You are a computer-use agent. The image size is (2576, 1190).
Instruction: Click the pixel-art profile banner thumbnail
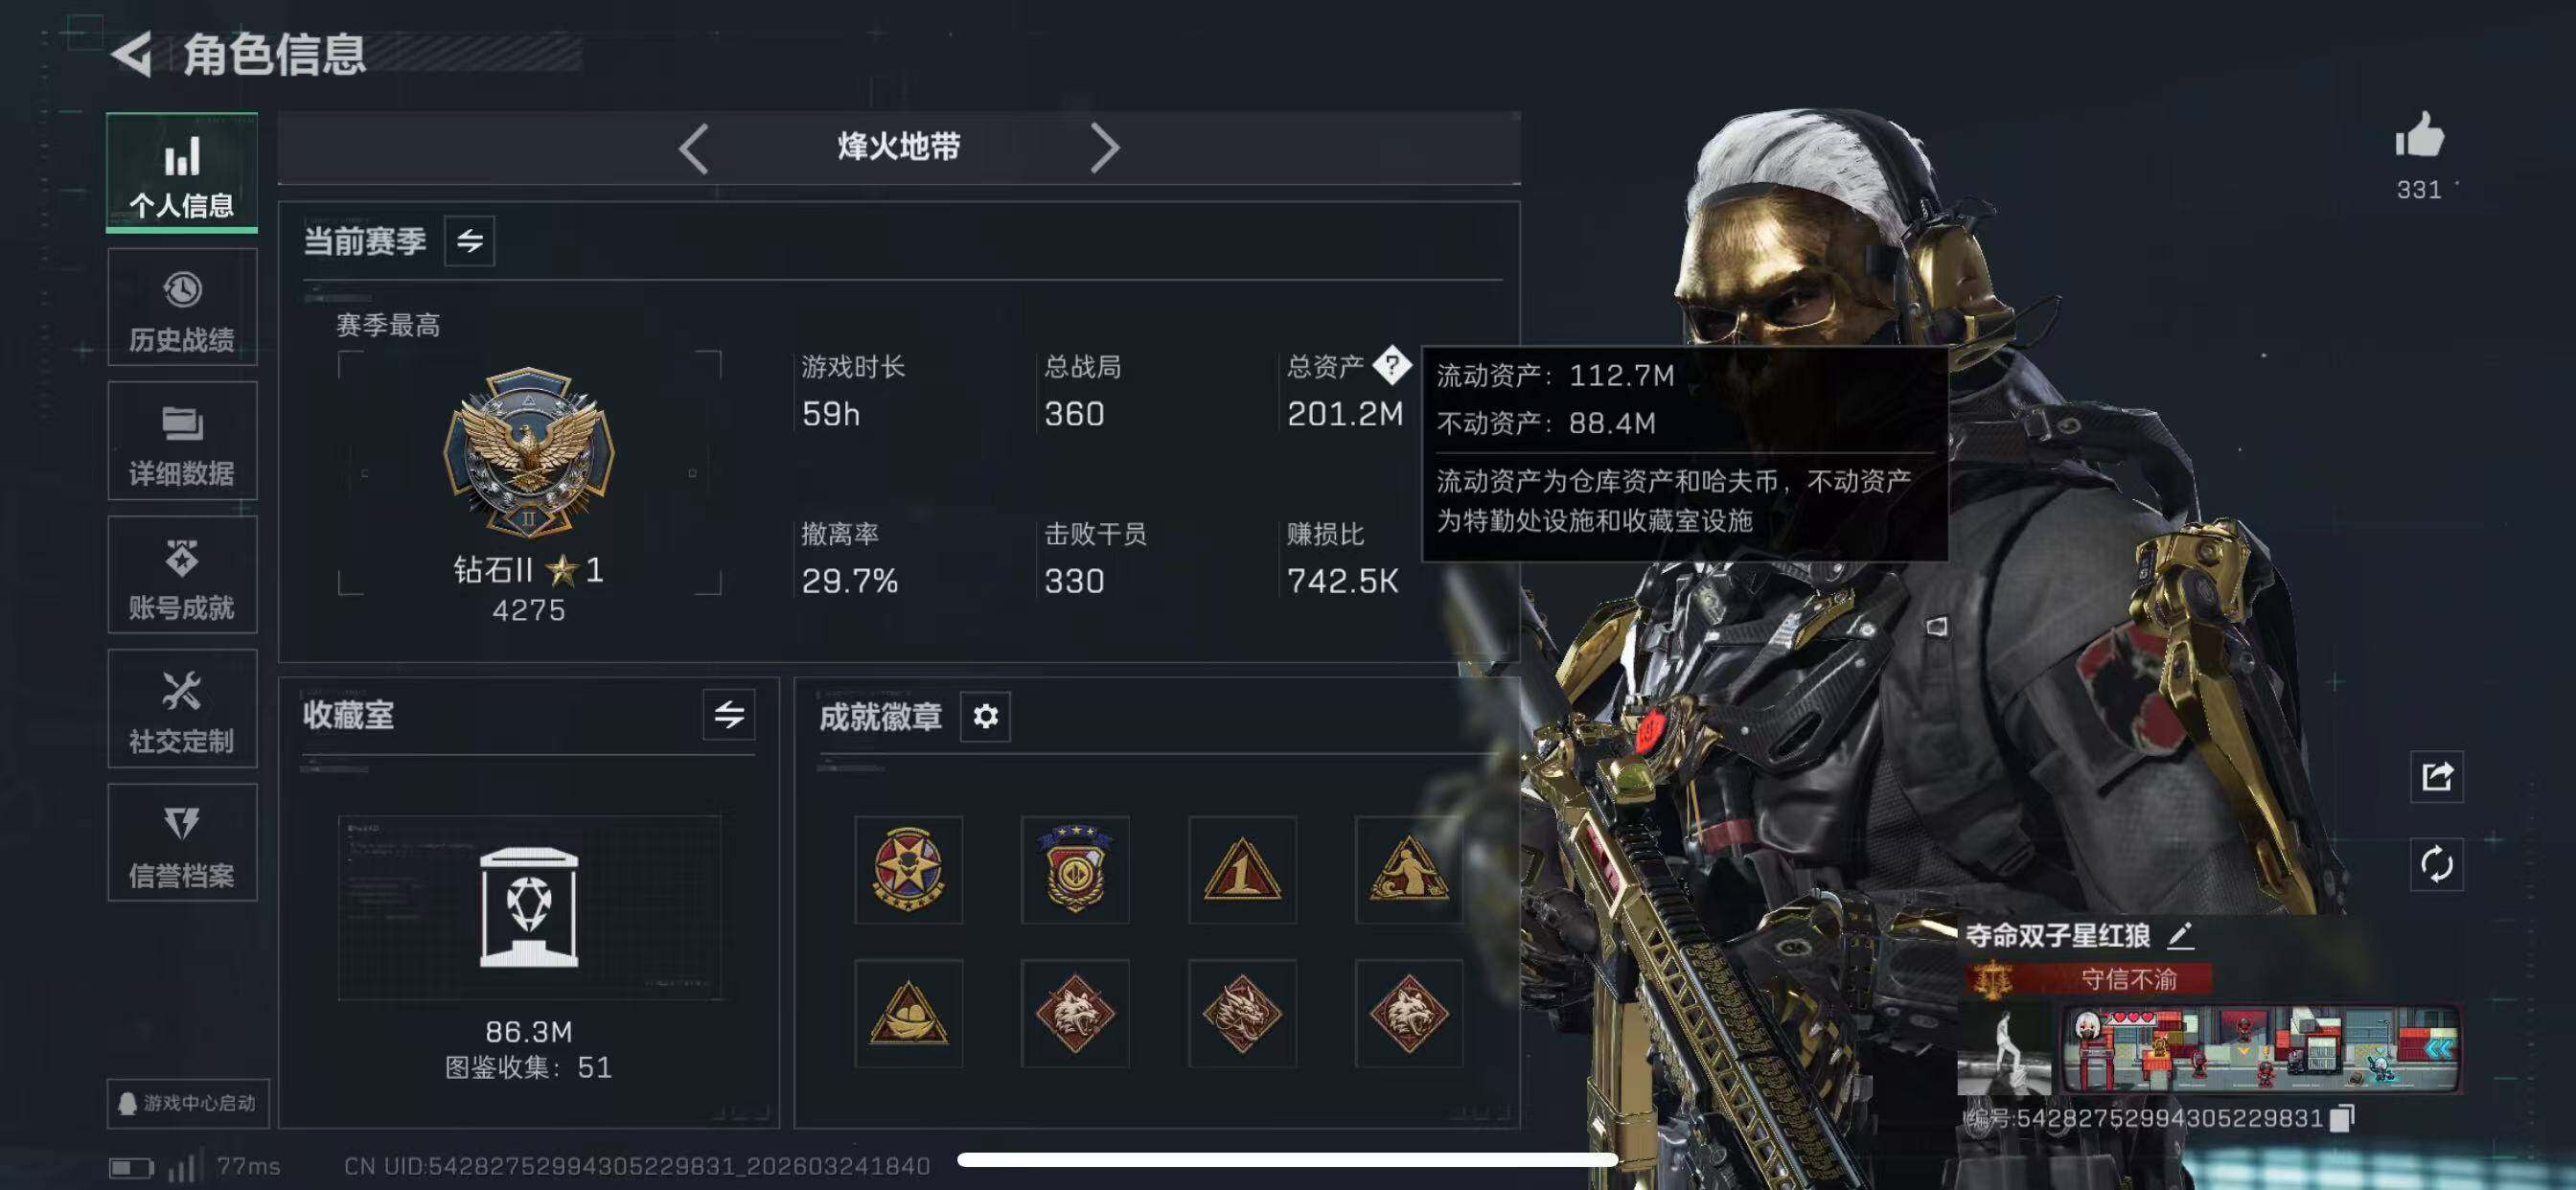pyautogui.click(x=2261, y=1050)
